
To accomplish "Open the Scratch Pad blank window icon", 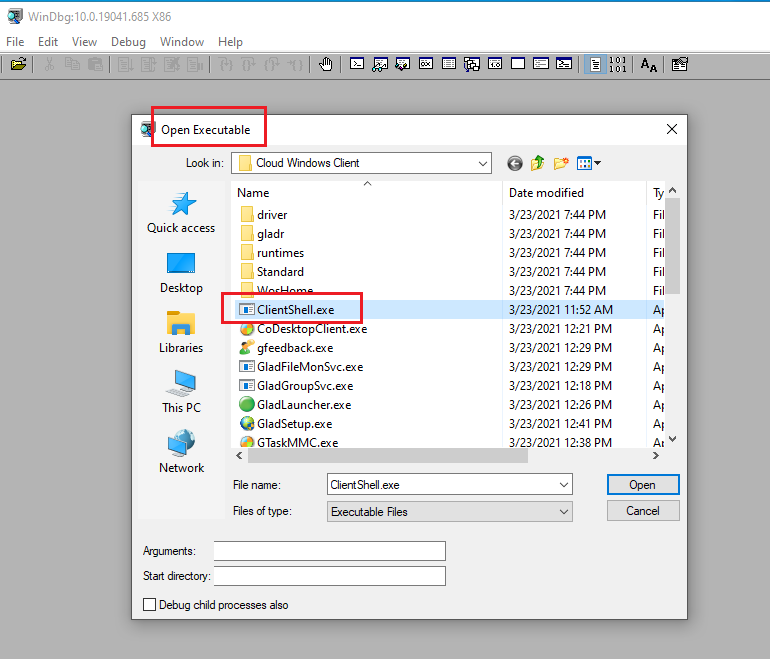I will [518, 64].
